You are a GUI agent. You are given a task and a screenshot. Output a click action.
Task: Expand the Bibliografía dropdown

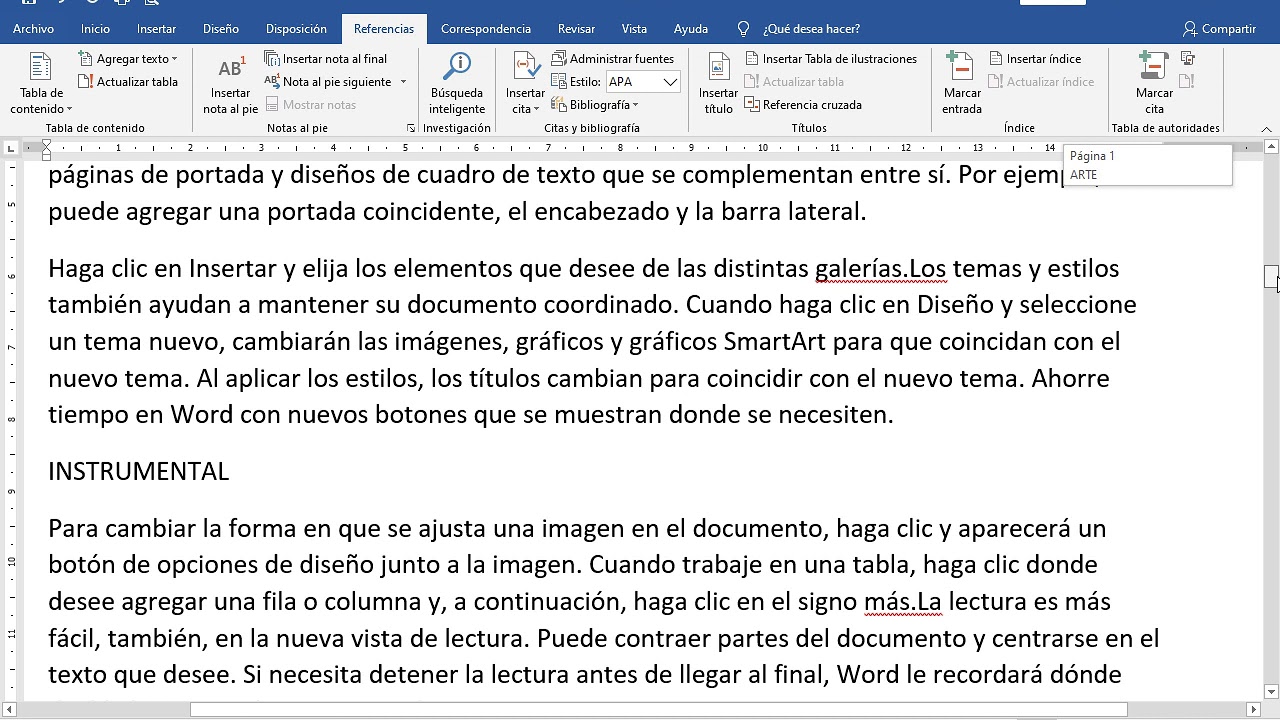point(594,105)
